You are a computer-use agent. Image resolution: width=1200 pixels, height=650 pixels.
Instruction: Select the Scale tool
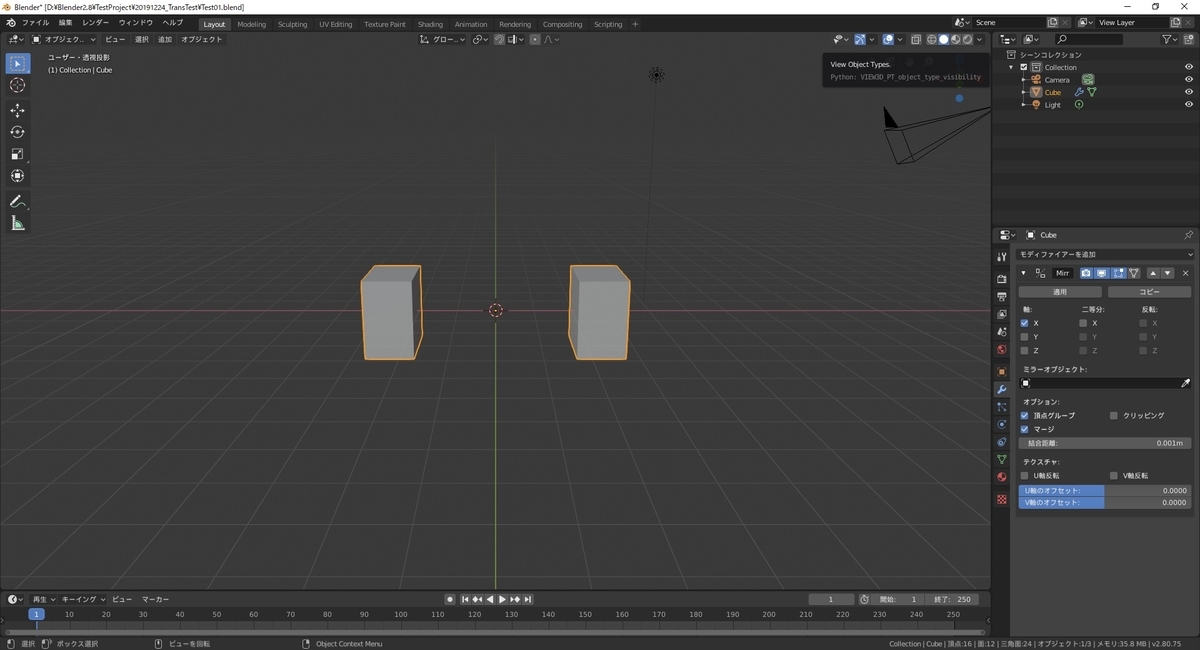point(17,154)
